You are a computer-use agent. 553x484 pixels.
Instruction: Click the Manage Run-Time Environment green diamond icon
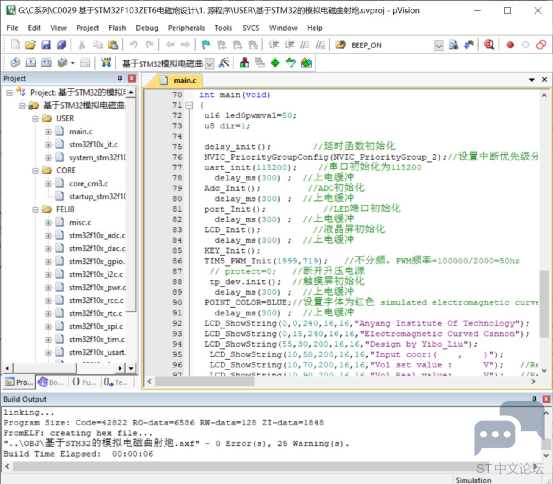tap(275, 63)
